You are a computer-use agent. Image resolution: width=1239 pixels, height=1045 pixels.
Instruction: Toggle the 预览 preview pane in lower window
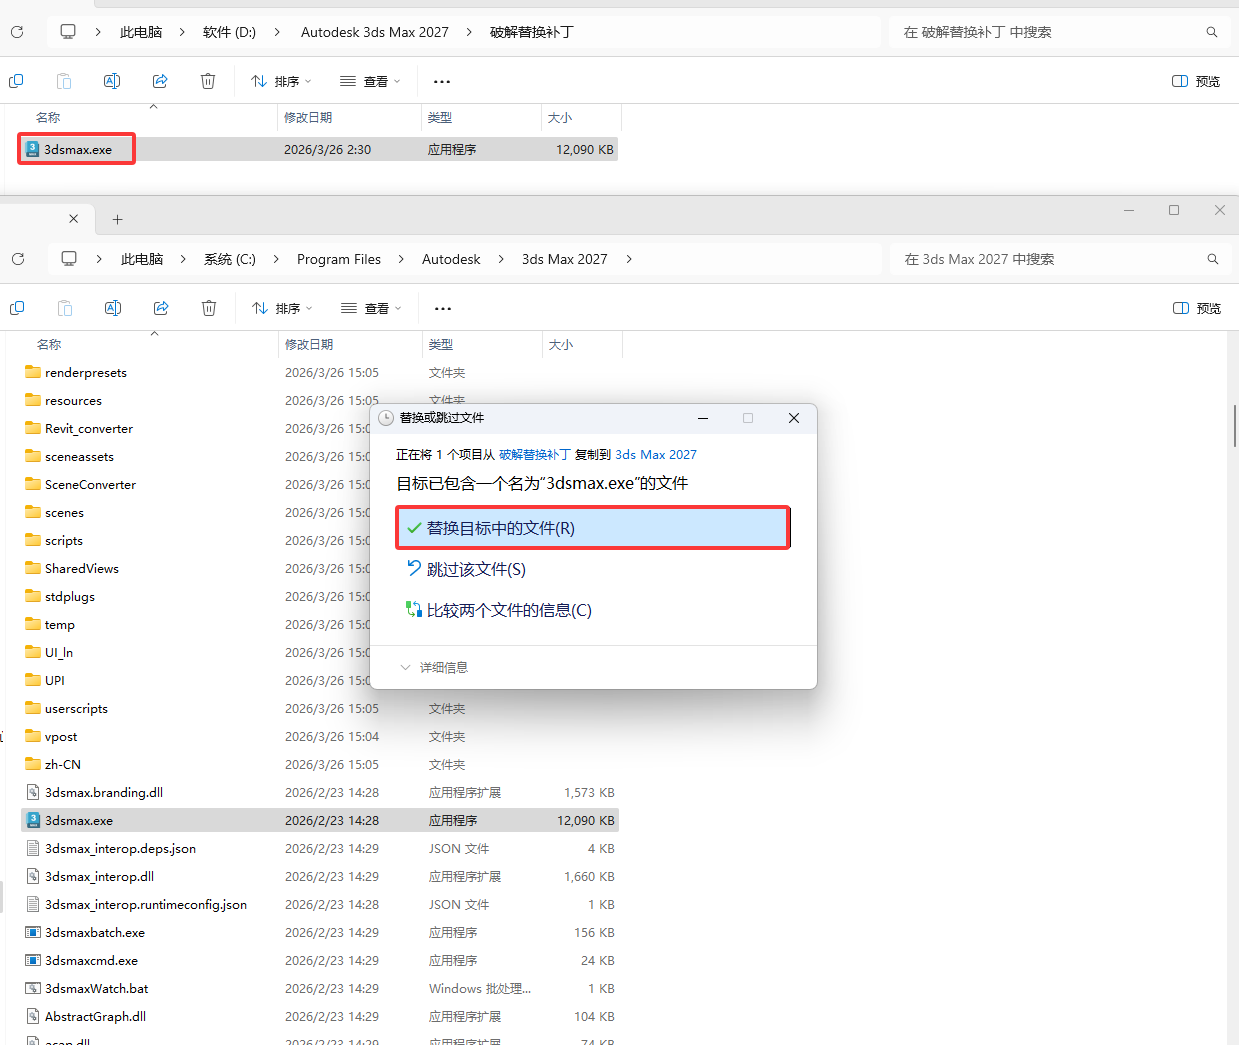click(1197, 308)
